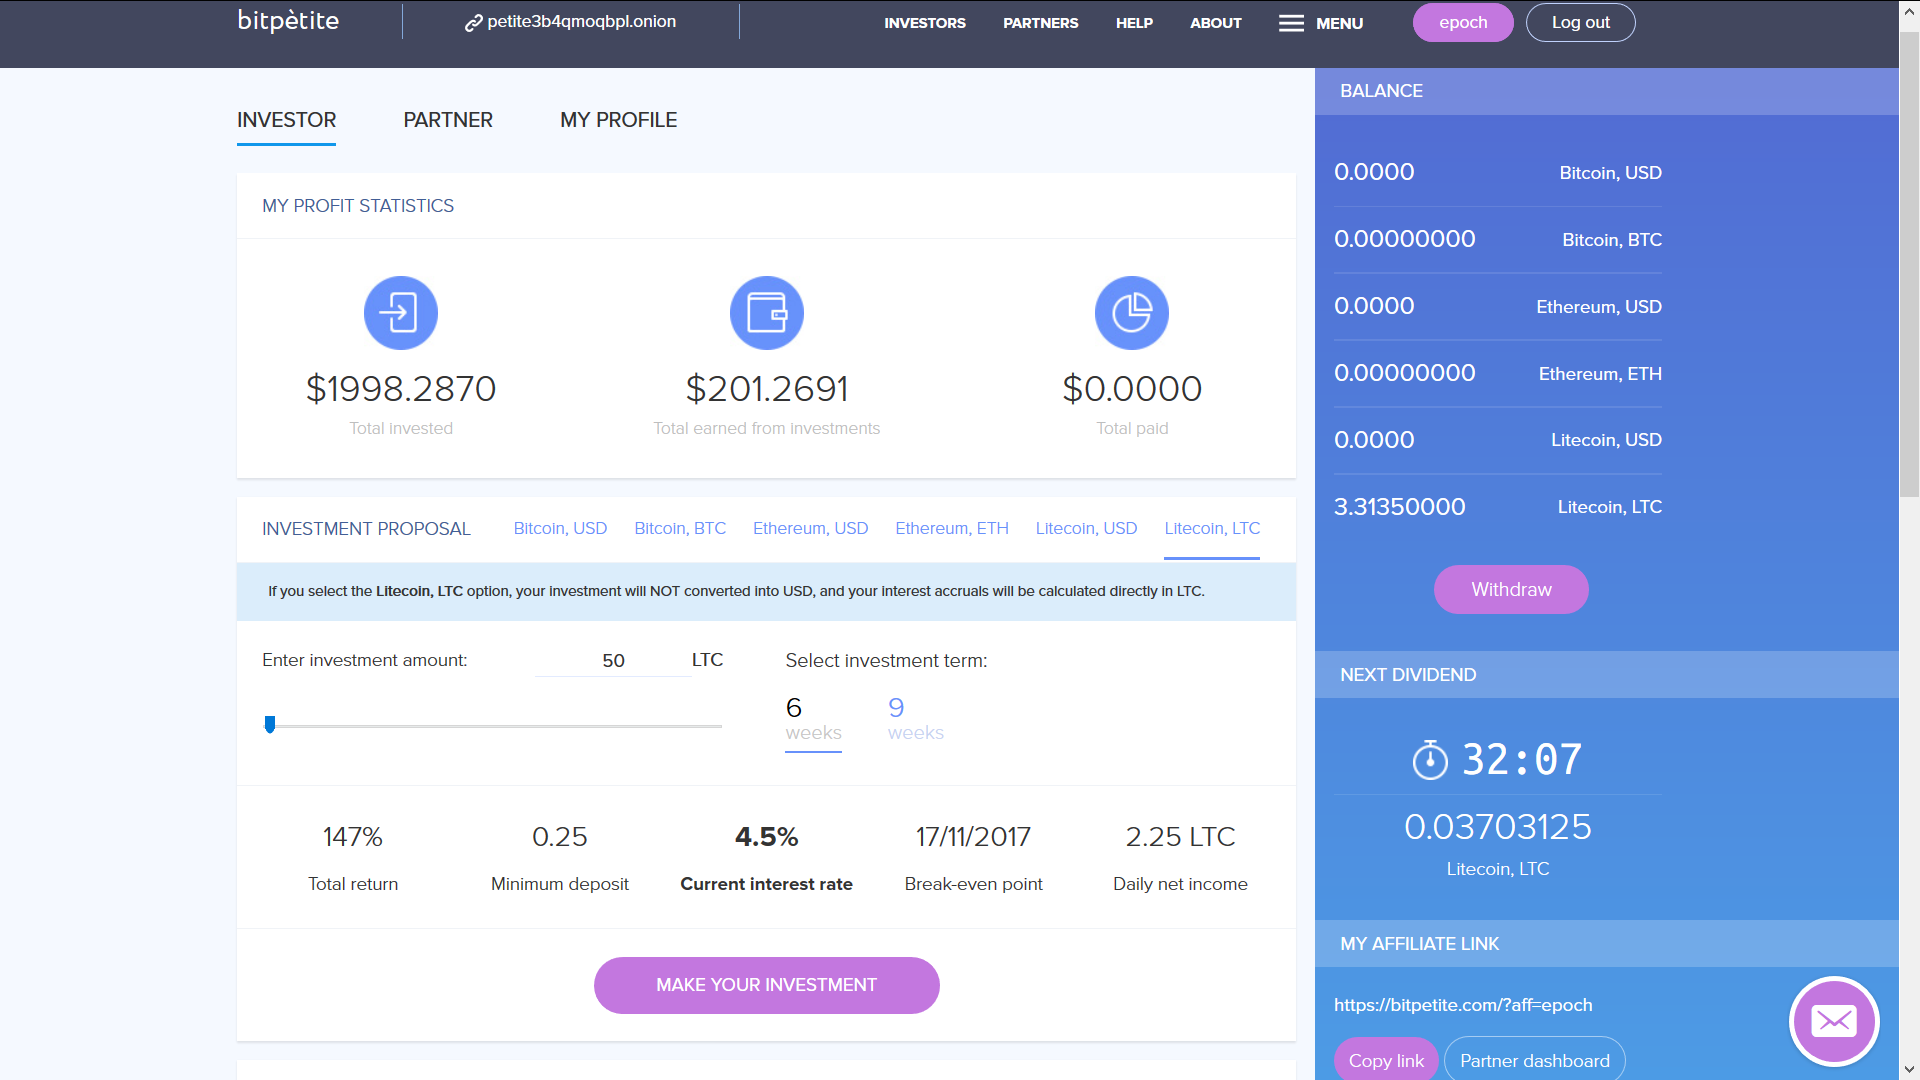Open the Partner dashboard button
The image size is (1920, 1080).
coord(1535,1060)
